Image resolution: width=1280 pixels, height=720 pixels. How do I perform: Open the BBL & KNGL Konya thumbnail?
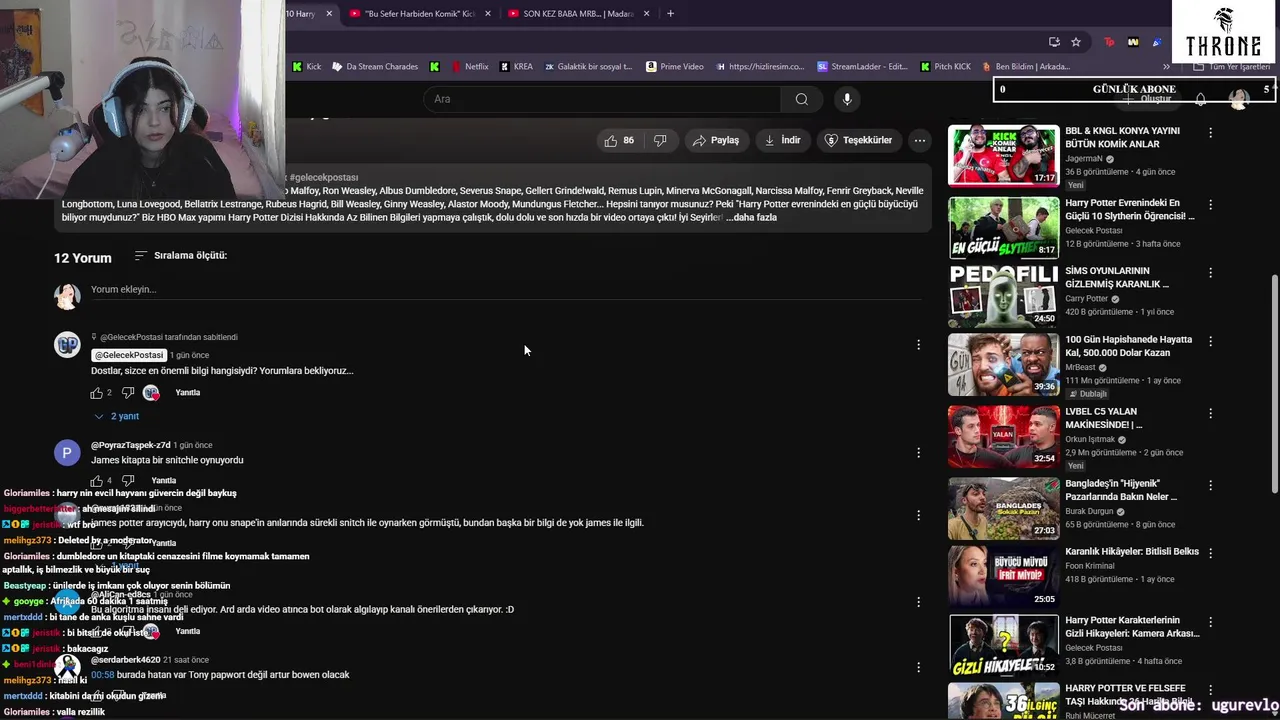pos(1003,155)
